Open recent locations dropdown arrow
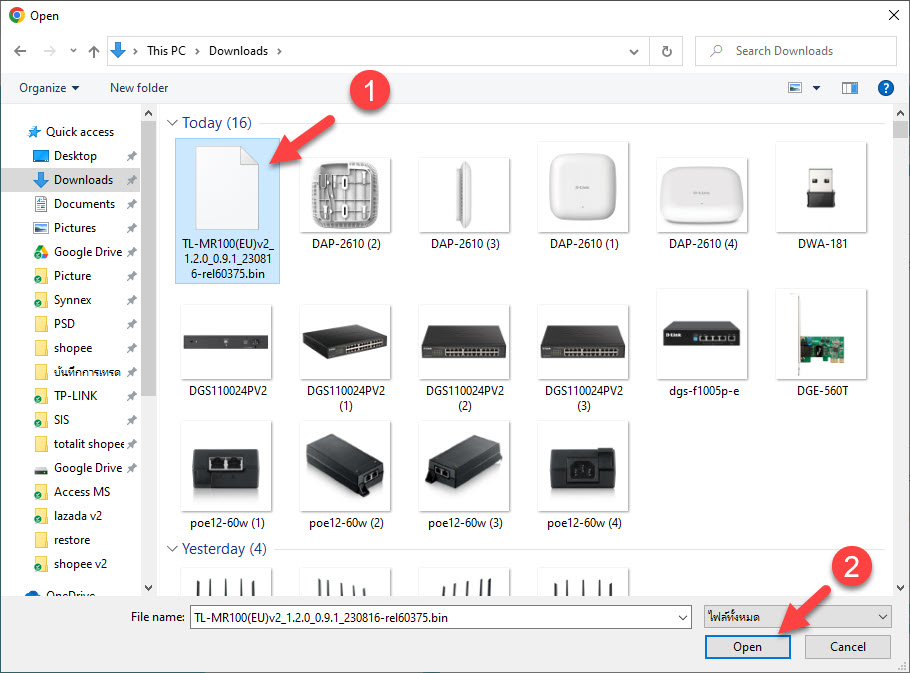This screenshot has width=910, height=673. tap(73, 51)
